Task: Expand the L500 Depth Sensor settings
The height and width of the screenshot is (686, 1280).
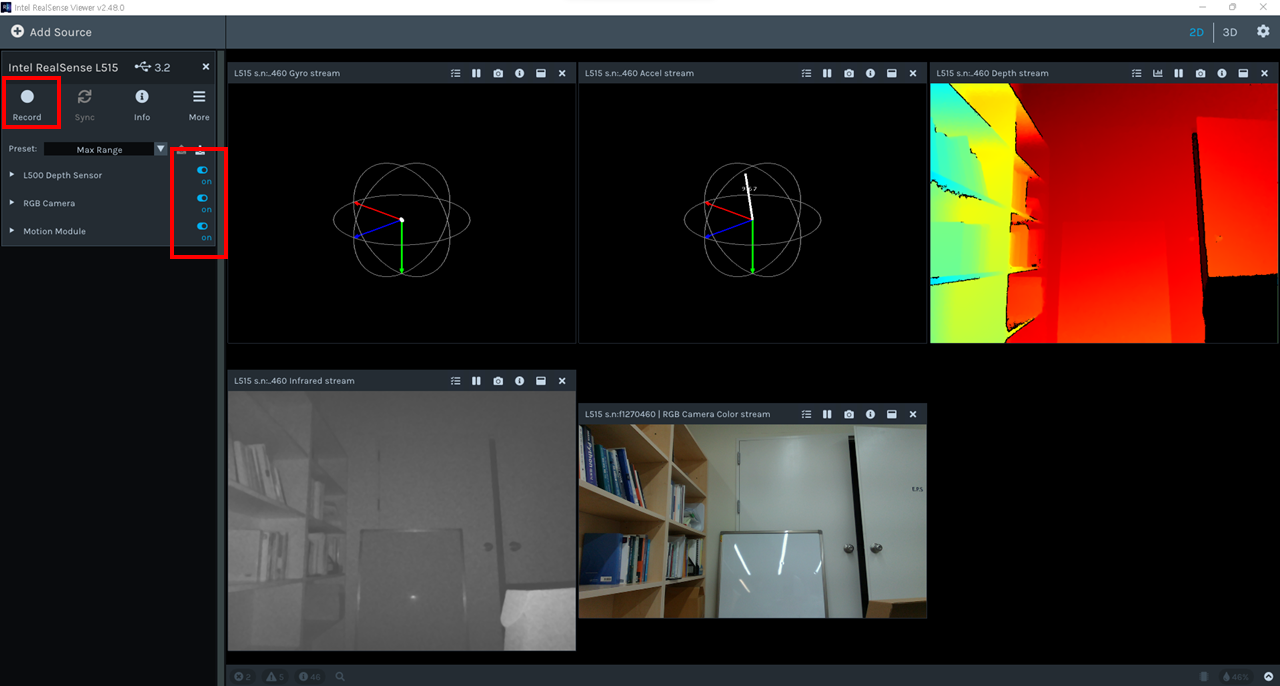Action: (x=12, y=175)
